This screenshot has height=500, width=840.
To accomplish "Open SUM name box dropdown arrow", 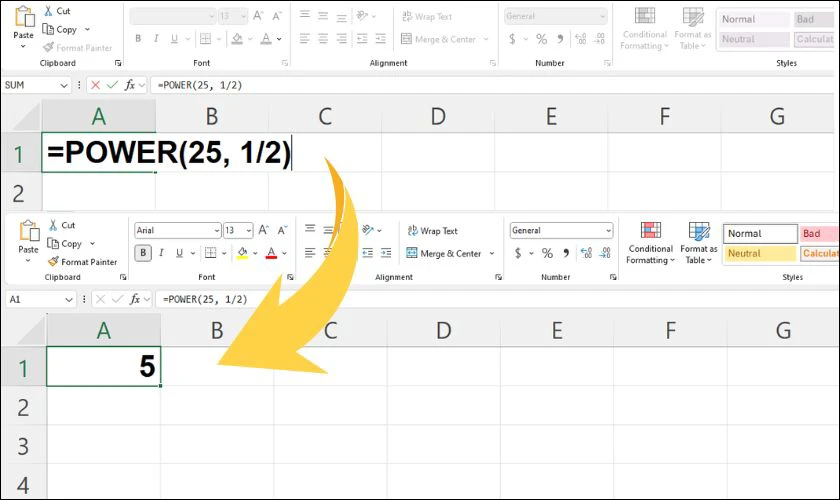I will click(64, 85).
